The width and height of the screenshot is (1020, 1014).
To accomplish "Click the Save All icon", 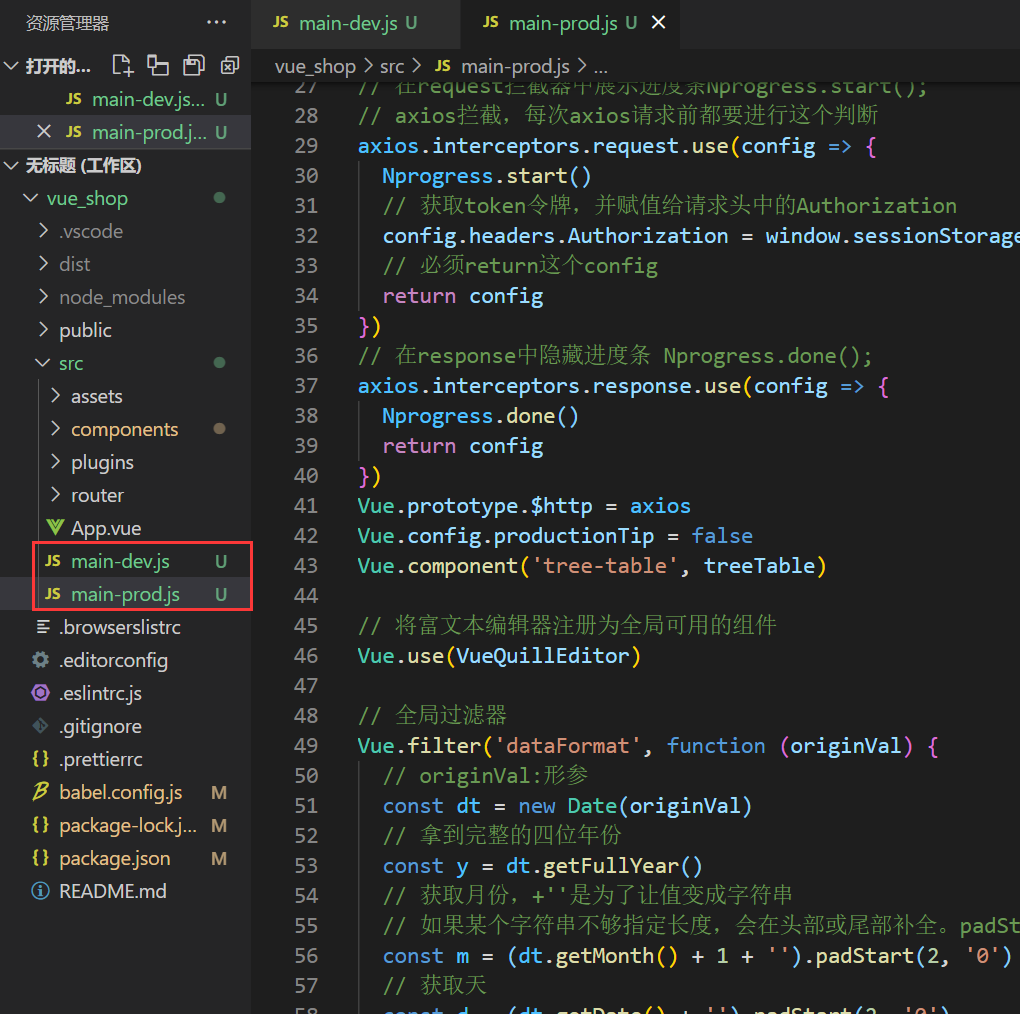I will click(x=193, y=66).
